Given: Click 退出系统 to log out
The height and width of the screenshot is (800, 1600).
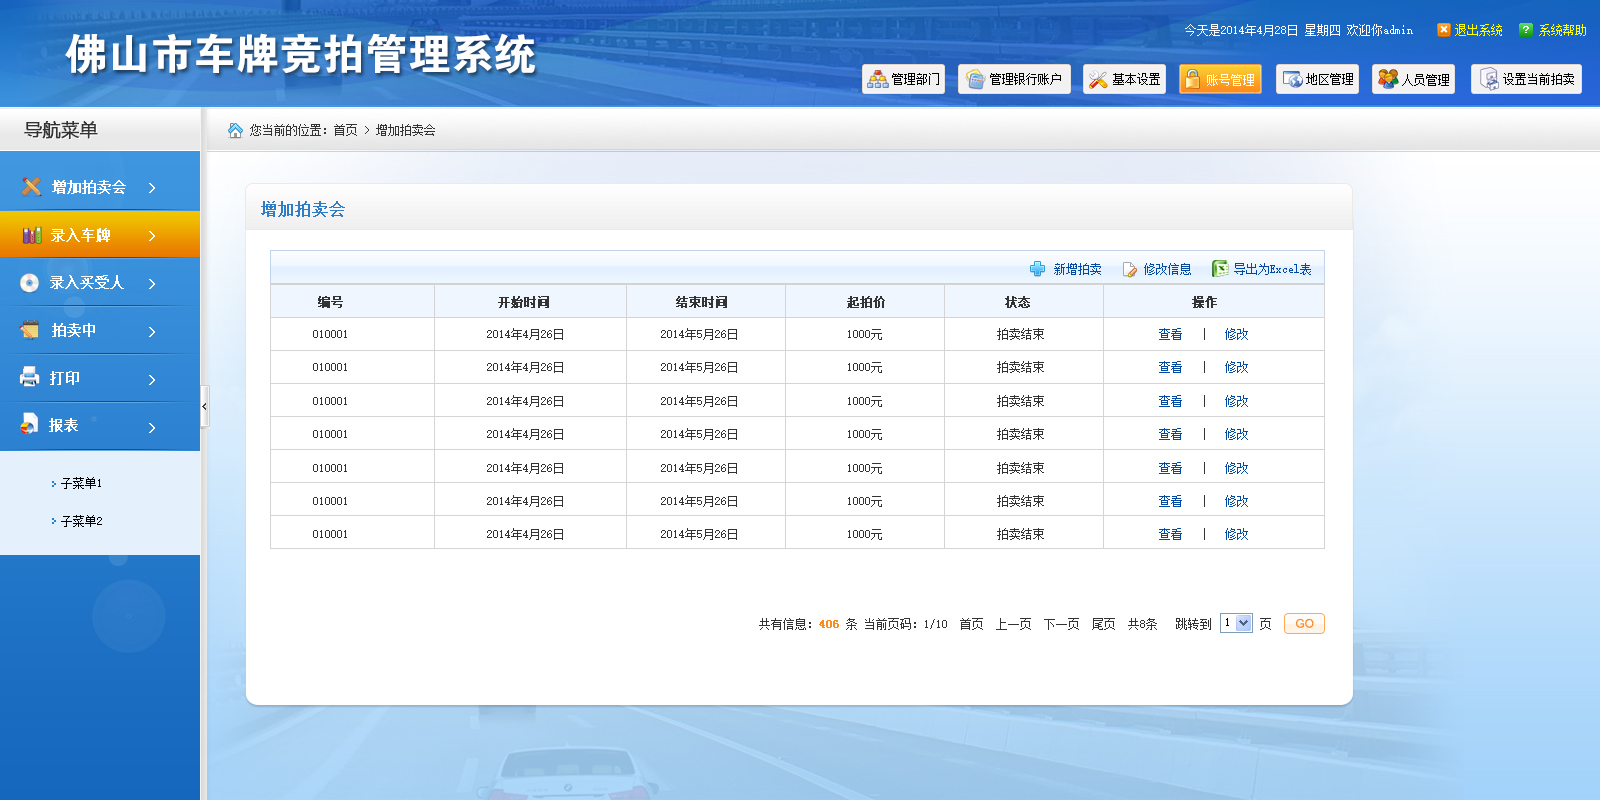Looking at the screenshot, I should (x=1477, y=30).
